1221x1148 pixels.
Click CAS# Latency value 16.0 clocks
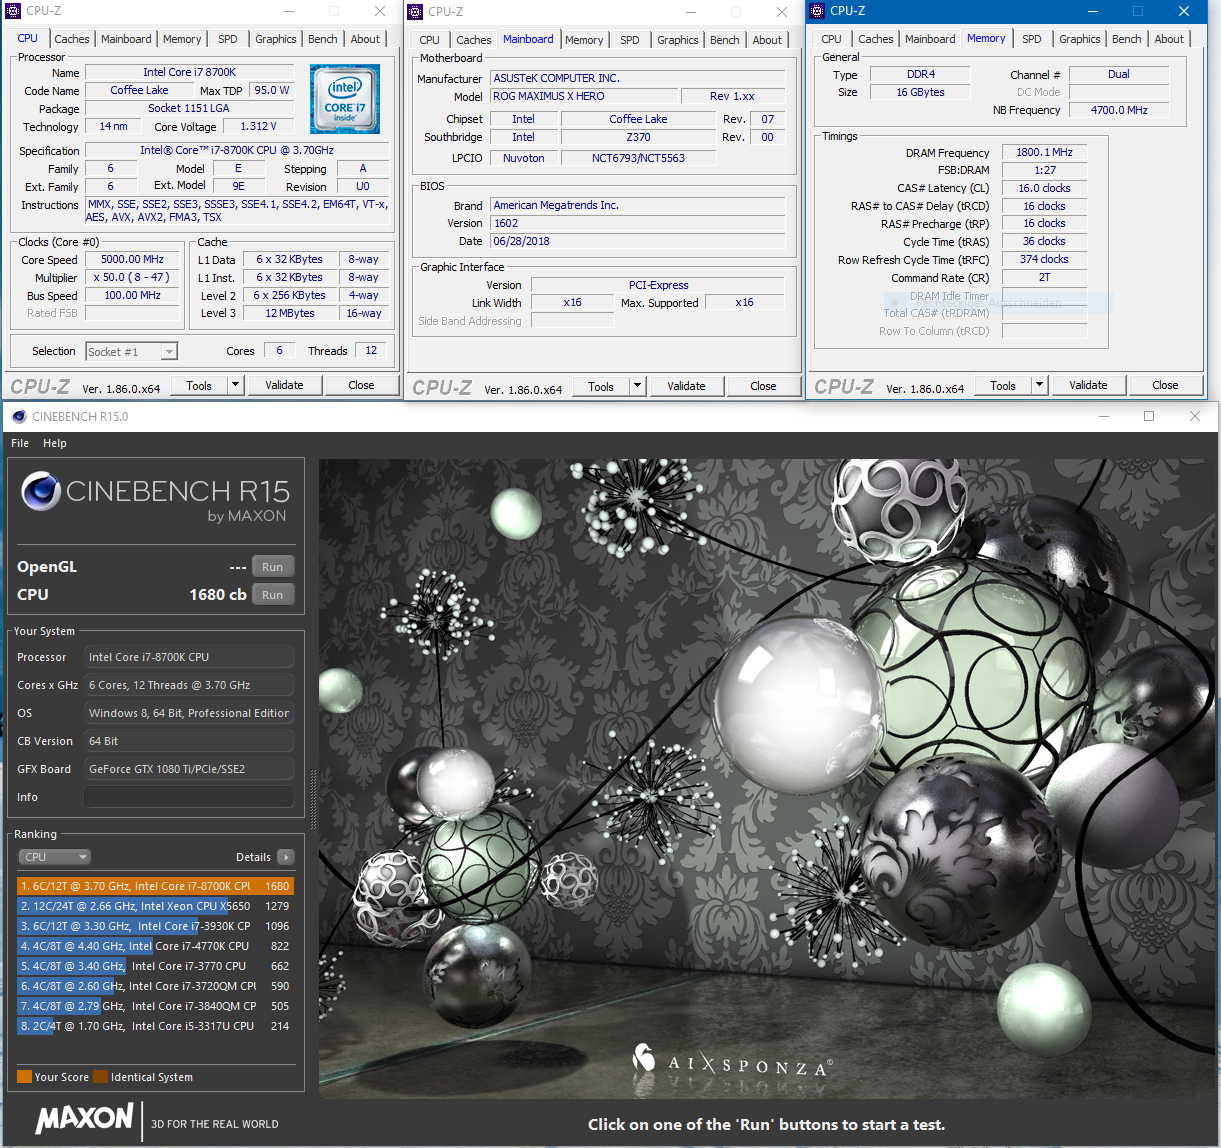(1044, 188)
